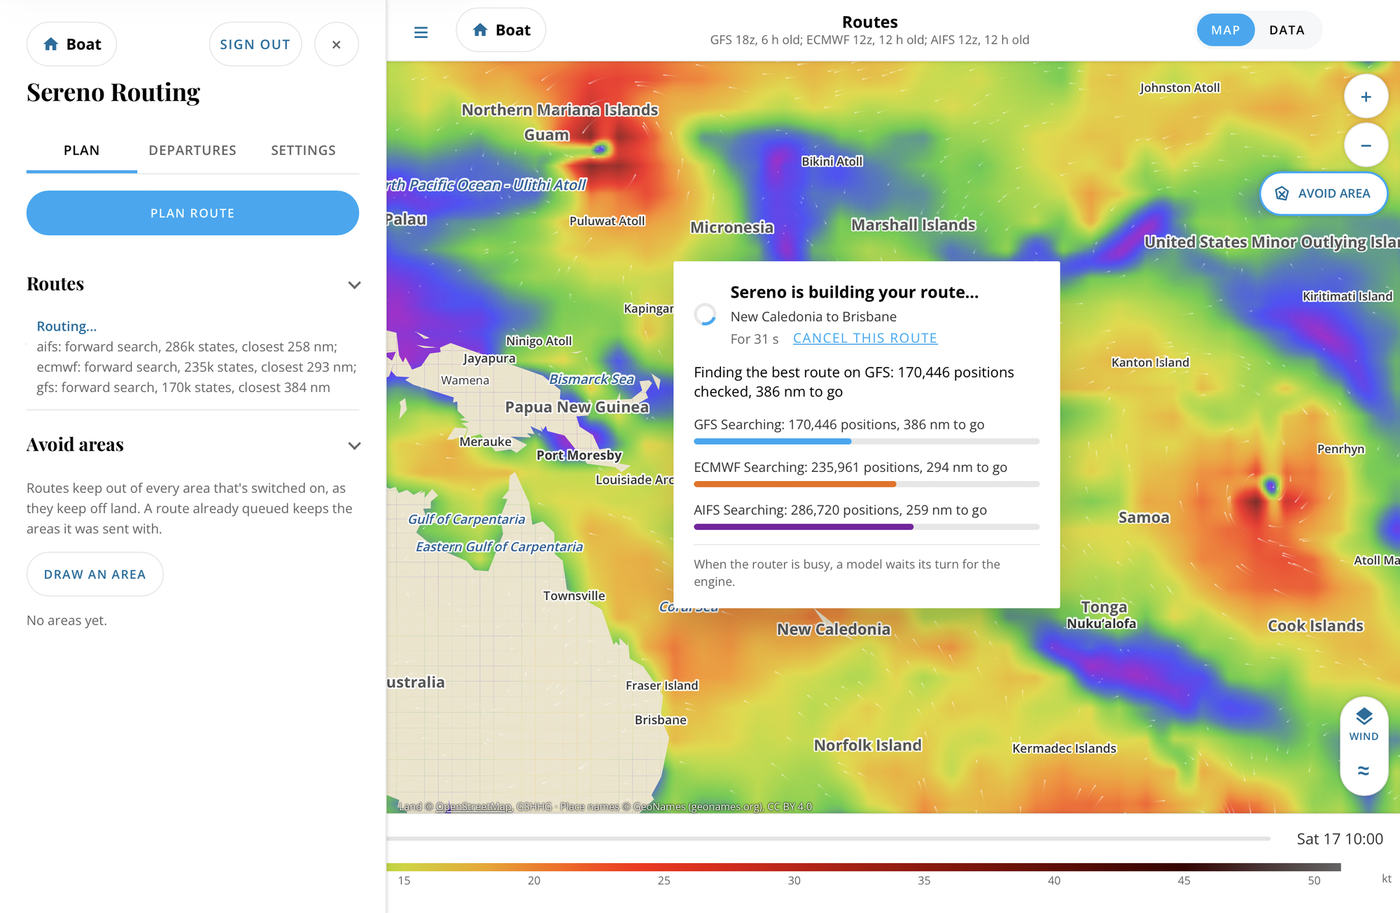
Task: Click the CANCEL THIS ROUTE link
Action: 865,338
